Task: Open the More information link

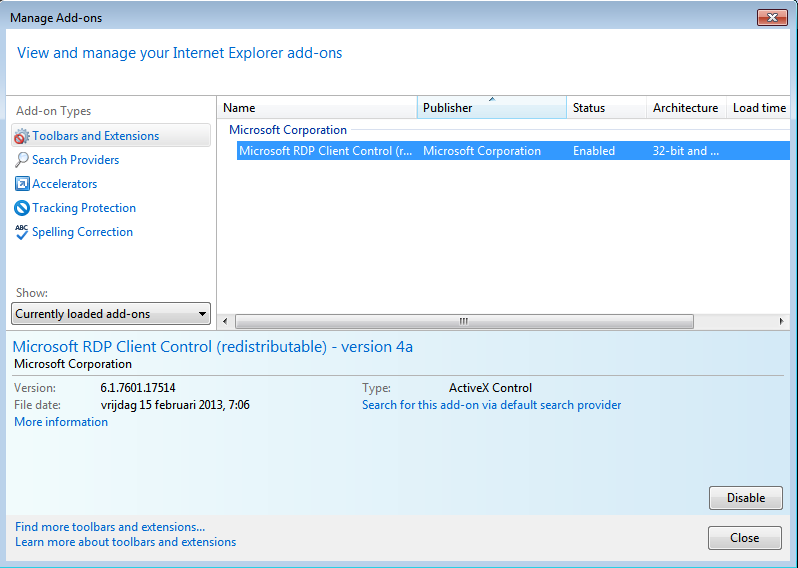Action: pyautogui.click(x=61, y=422)
